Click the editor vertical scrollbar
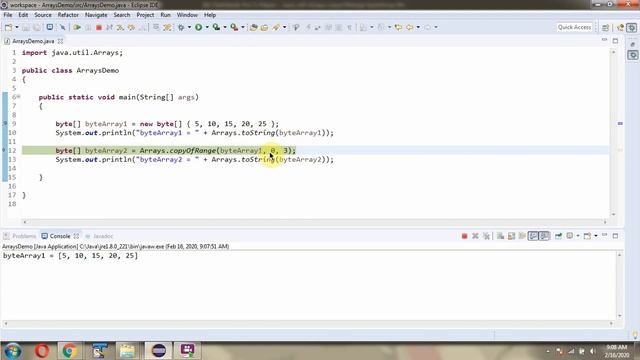 pos(613,133)
